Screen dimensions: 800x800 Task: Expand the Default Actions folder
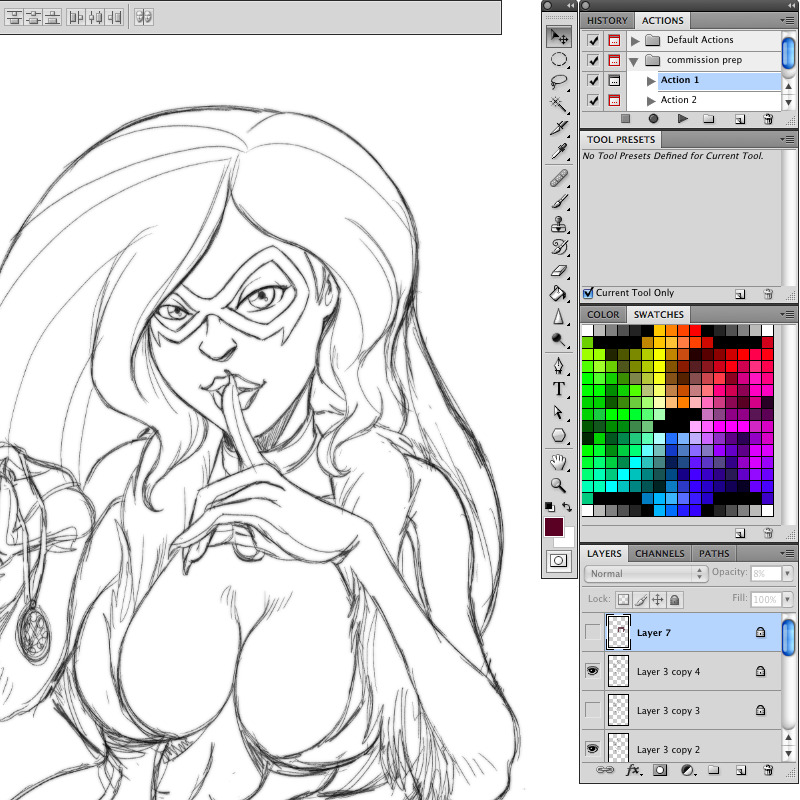[635, 40]
